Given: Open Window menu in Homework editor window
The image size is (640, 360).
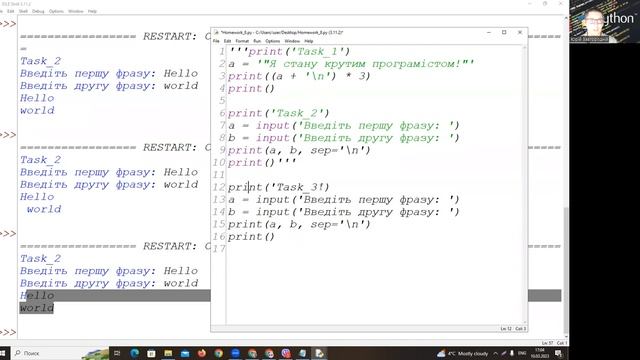Looking at the screenshot, I should pyautogui.click(x=292, y=41).
